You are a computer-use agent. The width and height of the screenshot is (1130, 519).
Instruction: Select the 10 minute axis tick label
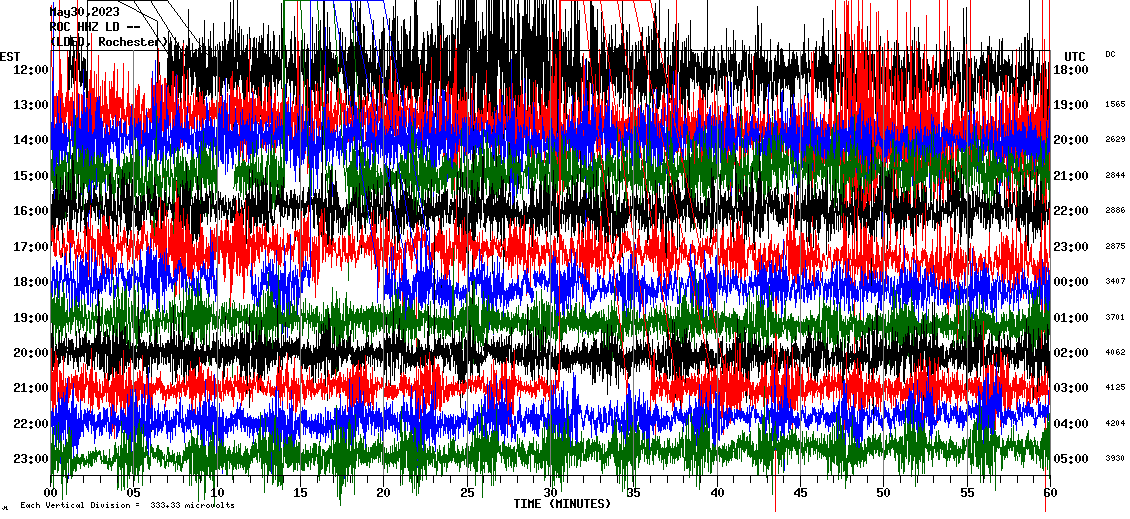click(x=218, y=493)
